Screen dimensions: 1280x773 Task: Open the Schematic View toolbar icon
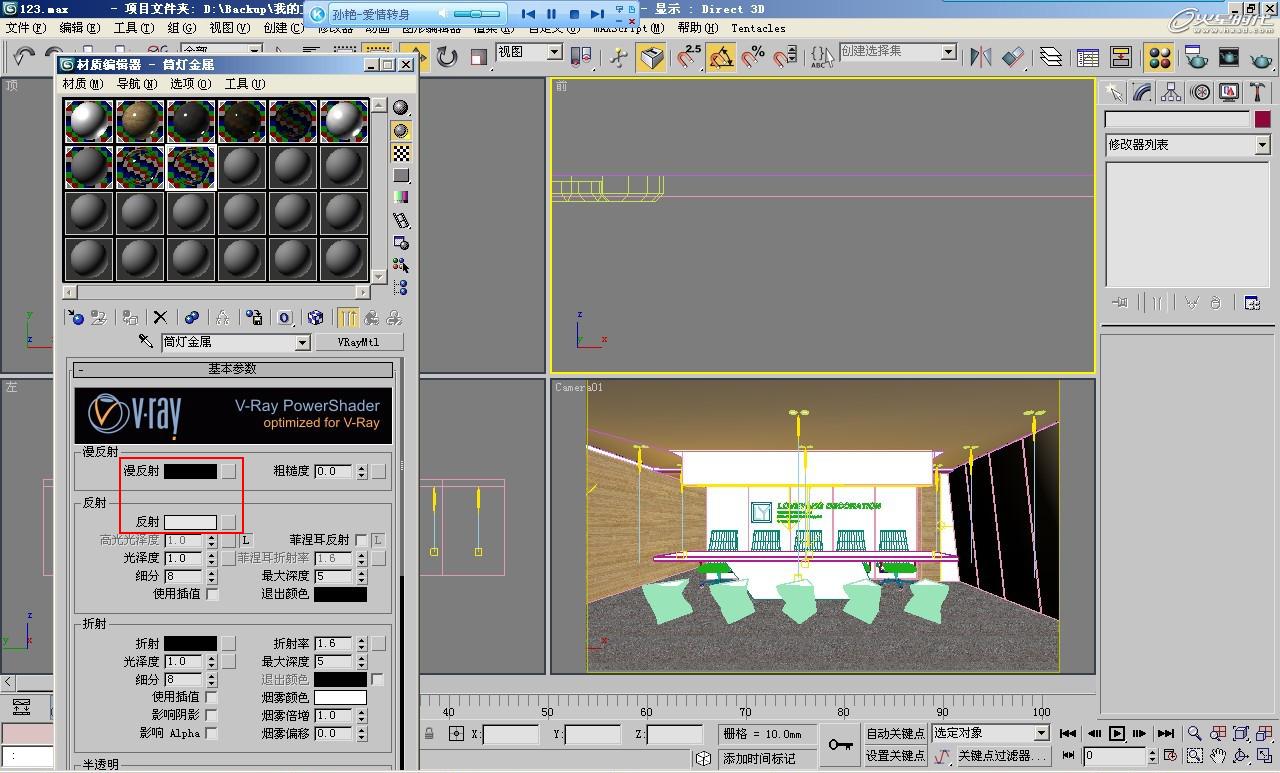[x=1120, y=57]
